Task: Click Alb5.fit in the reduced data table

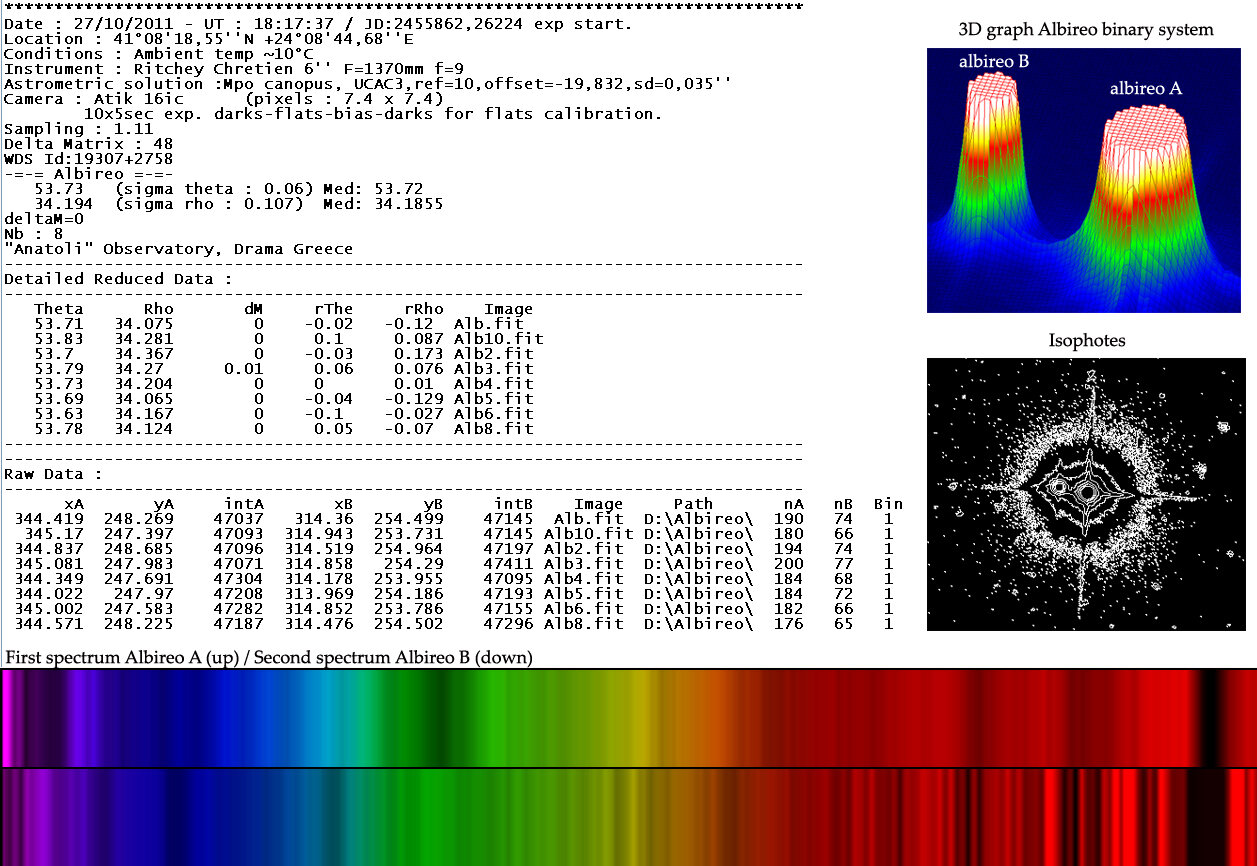Action: (x=494, y=399)
